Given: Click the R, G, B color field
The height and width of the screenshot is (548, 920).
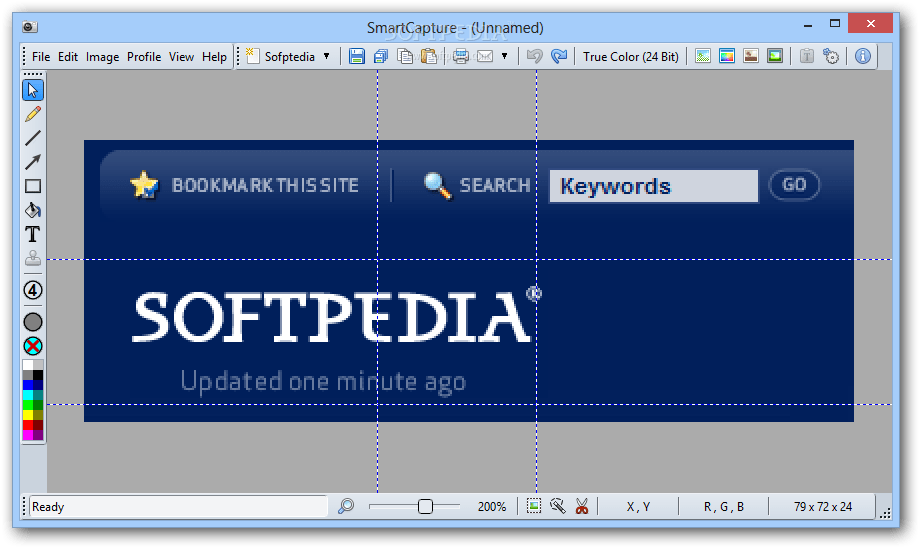Looking at the screenshot, I should (723, 506).
